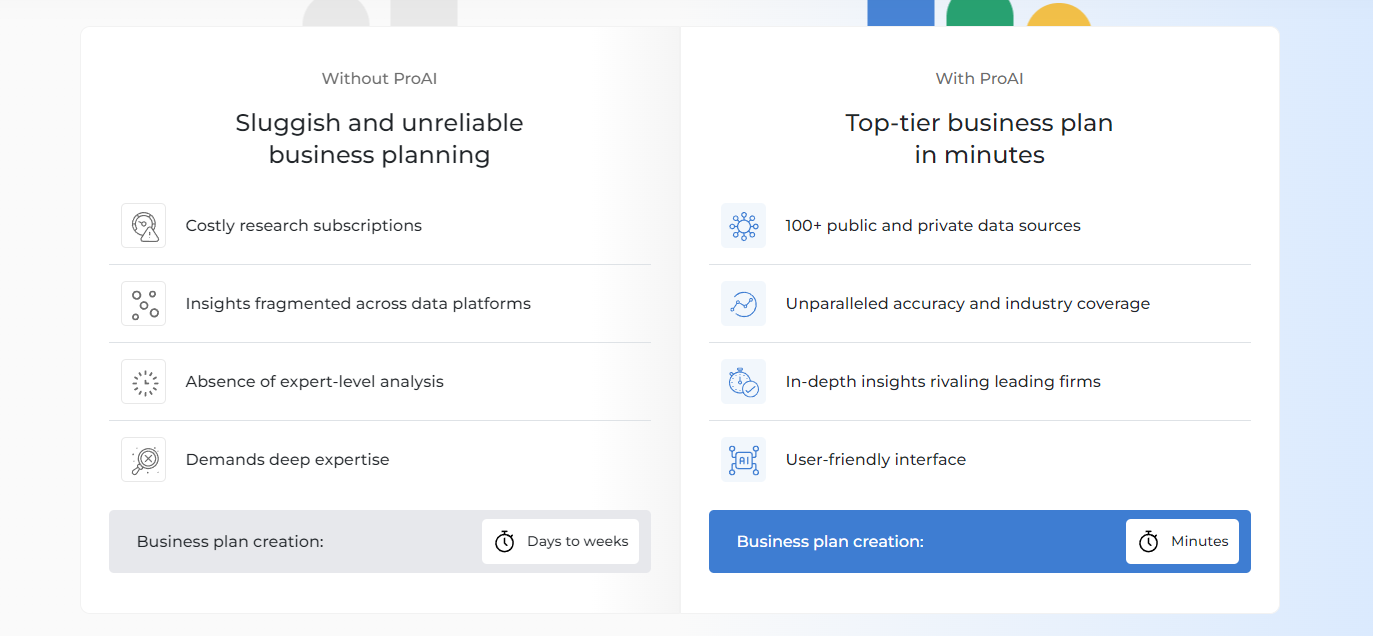Click the Minutes badge
Image resolution: width=1373 pixels, height=636 pixels.
[x=1182, y=542]
